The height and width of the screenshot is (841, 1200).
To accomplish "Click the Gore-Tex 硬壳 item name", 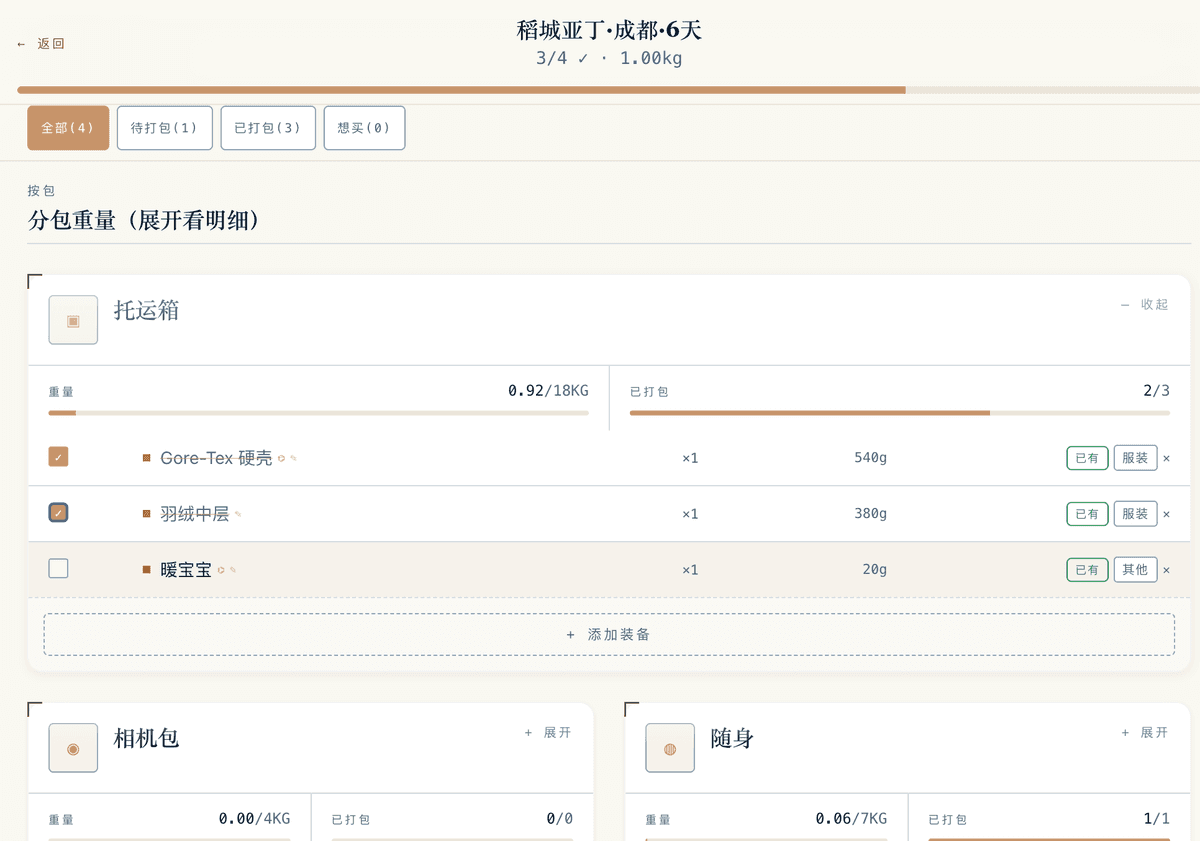I will (x=216, y=458).
